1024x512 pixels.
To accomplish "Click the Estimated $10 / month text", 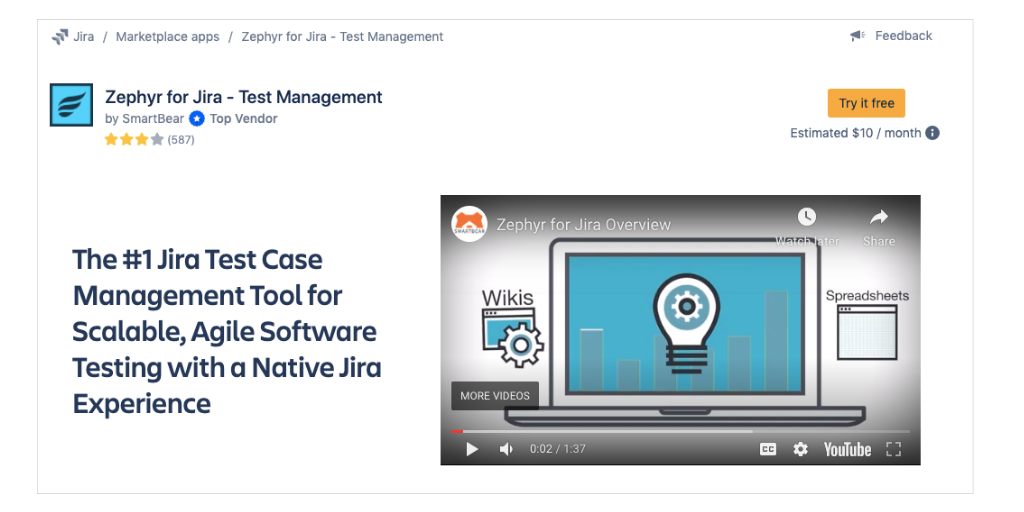I will [856, 133].
